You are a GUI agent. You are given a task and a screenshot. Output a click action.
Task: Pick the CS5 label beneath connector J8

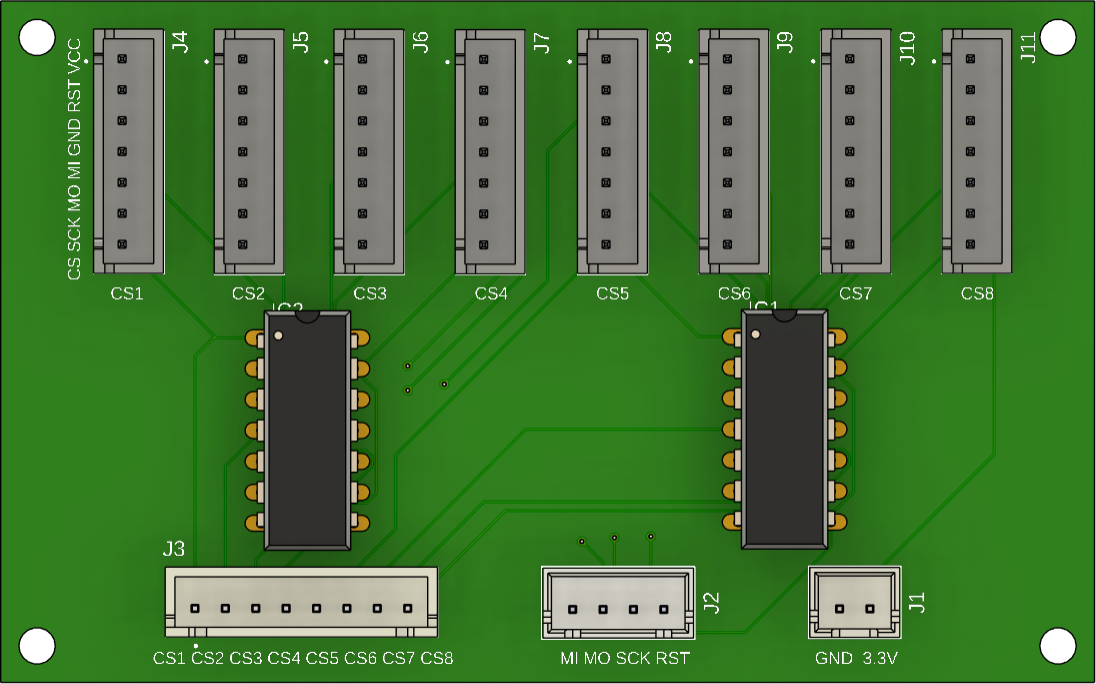point(613,293)
